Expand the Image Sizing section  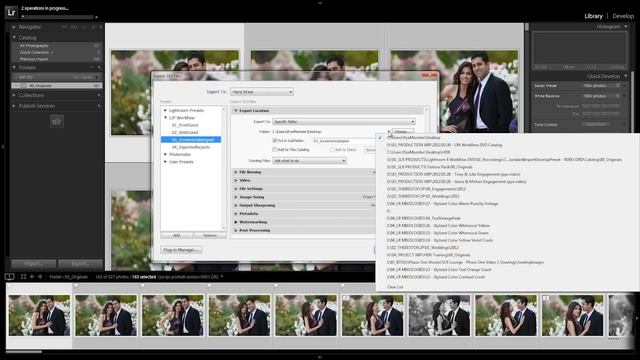236,197
